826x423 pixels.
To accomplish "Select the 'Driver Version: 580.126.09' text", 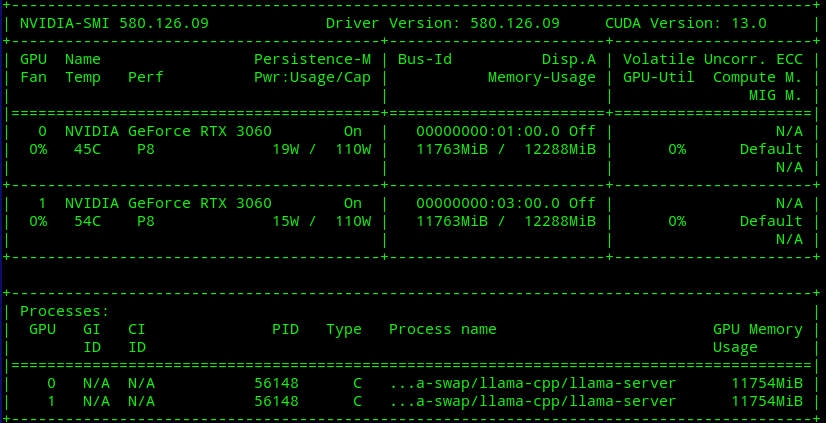I will [442, 24].
